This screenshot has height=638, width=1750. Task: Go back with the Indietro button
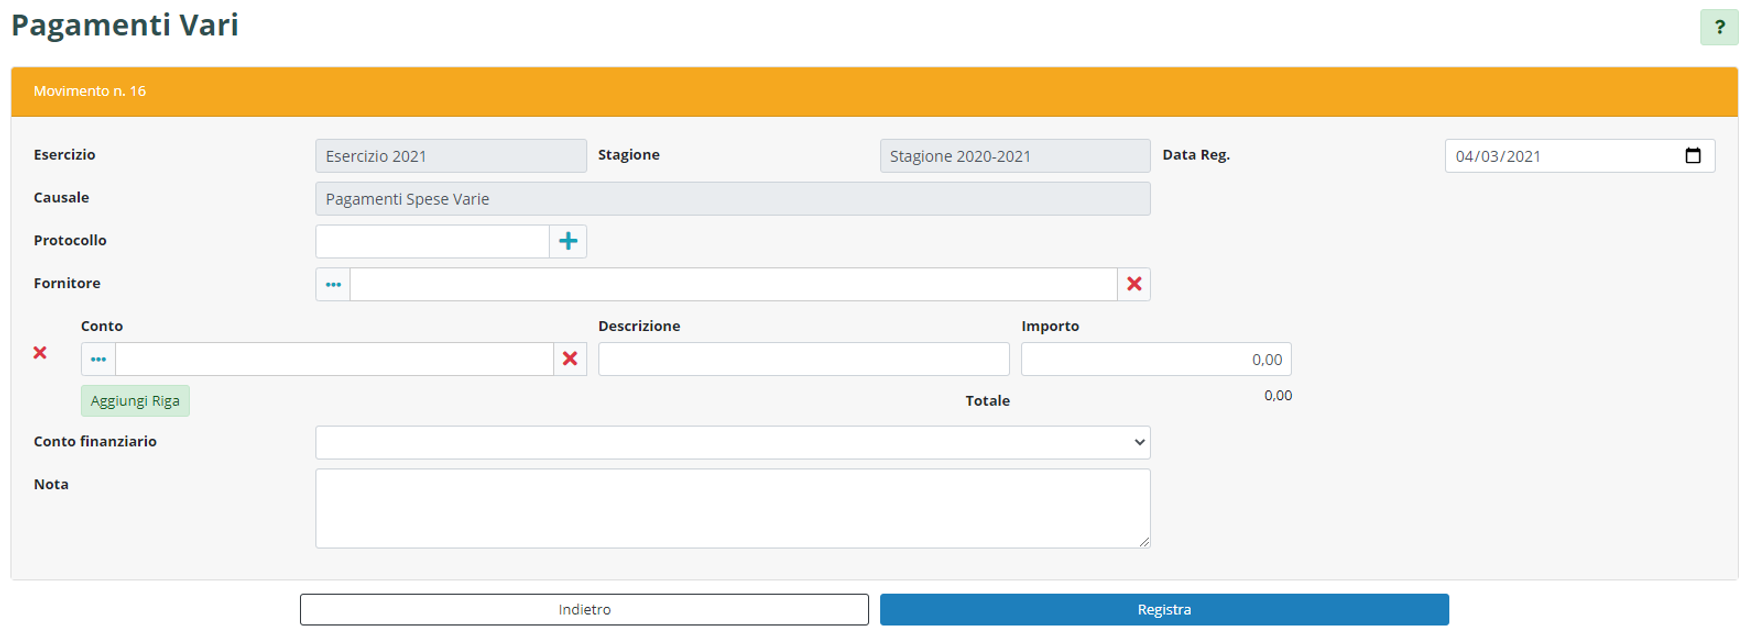[584, 609]
